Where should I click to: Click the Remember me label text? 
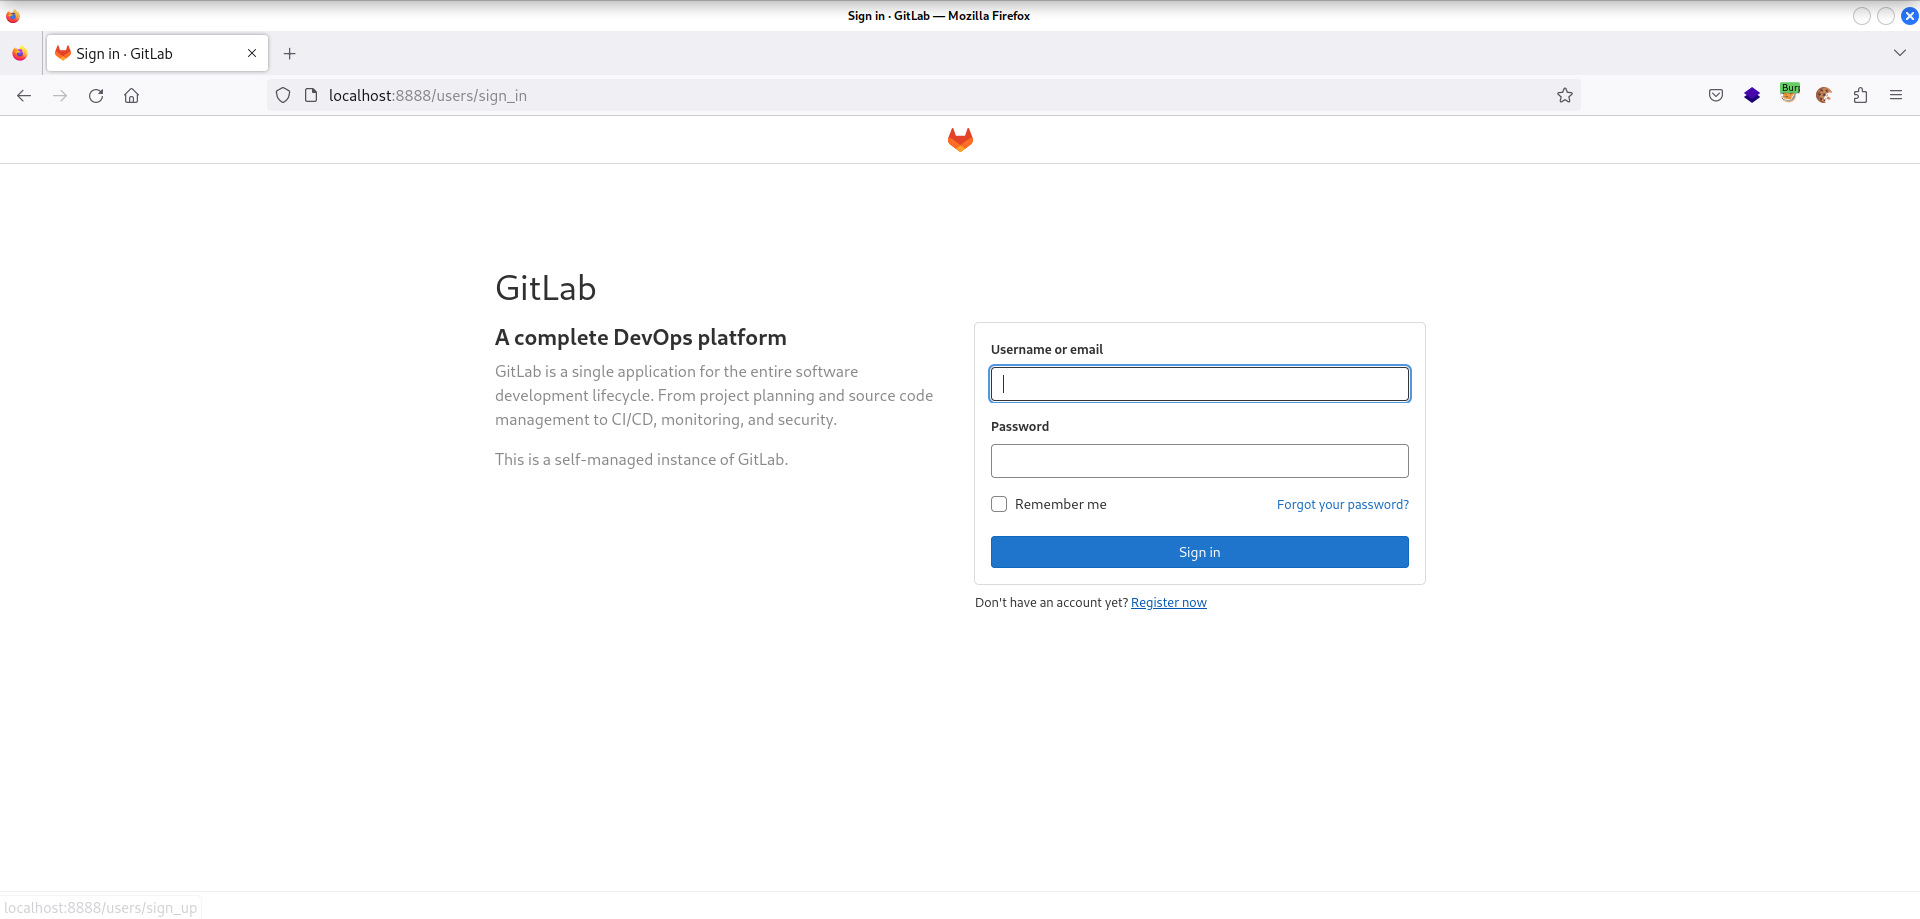point(1061,505)
